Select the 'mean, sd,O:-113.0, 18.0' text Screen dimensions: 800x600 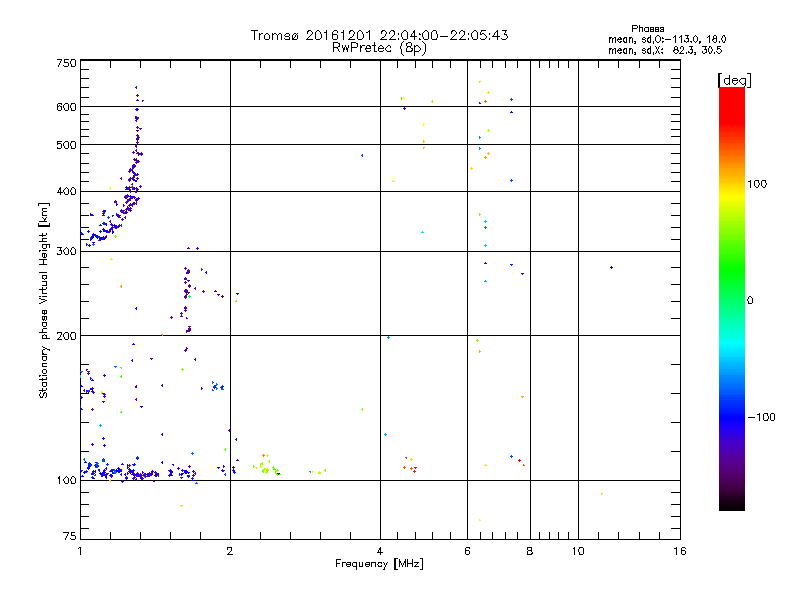click(667, 39)
